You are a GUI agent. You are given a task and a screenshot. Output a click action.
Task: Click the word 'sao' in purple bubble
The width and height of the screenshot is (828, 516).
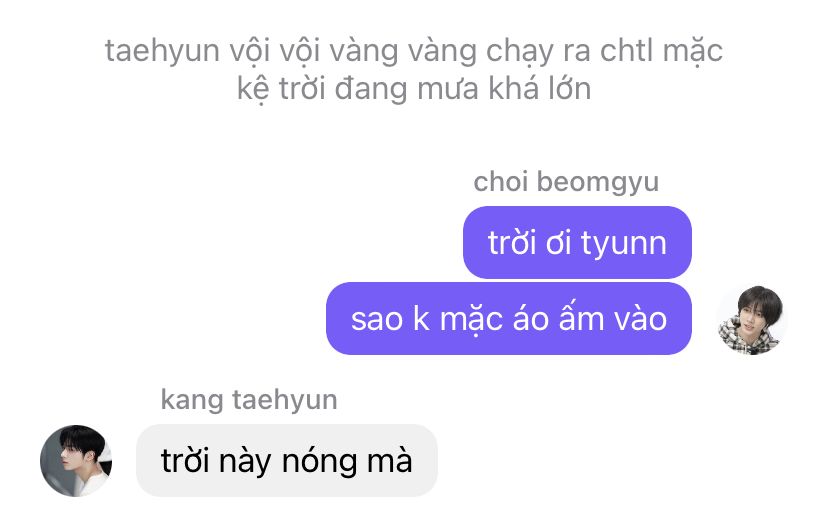click(x=377, y=320)
